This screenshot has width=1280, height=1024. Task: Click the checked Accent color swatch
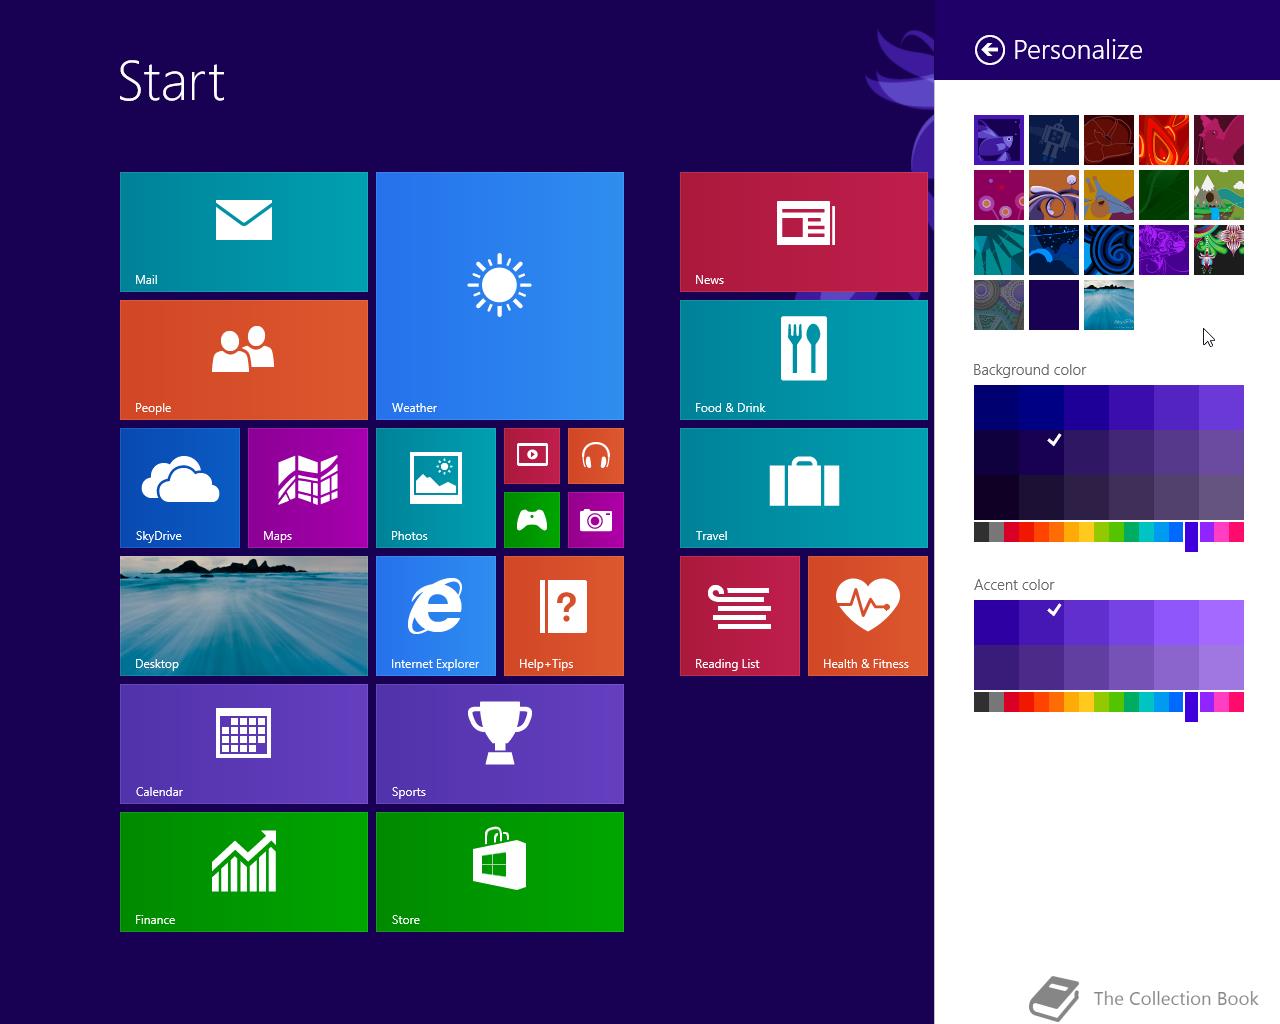click(x=1041, y=622)
